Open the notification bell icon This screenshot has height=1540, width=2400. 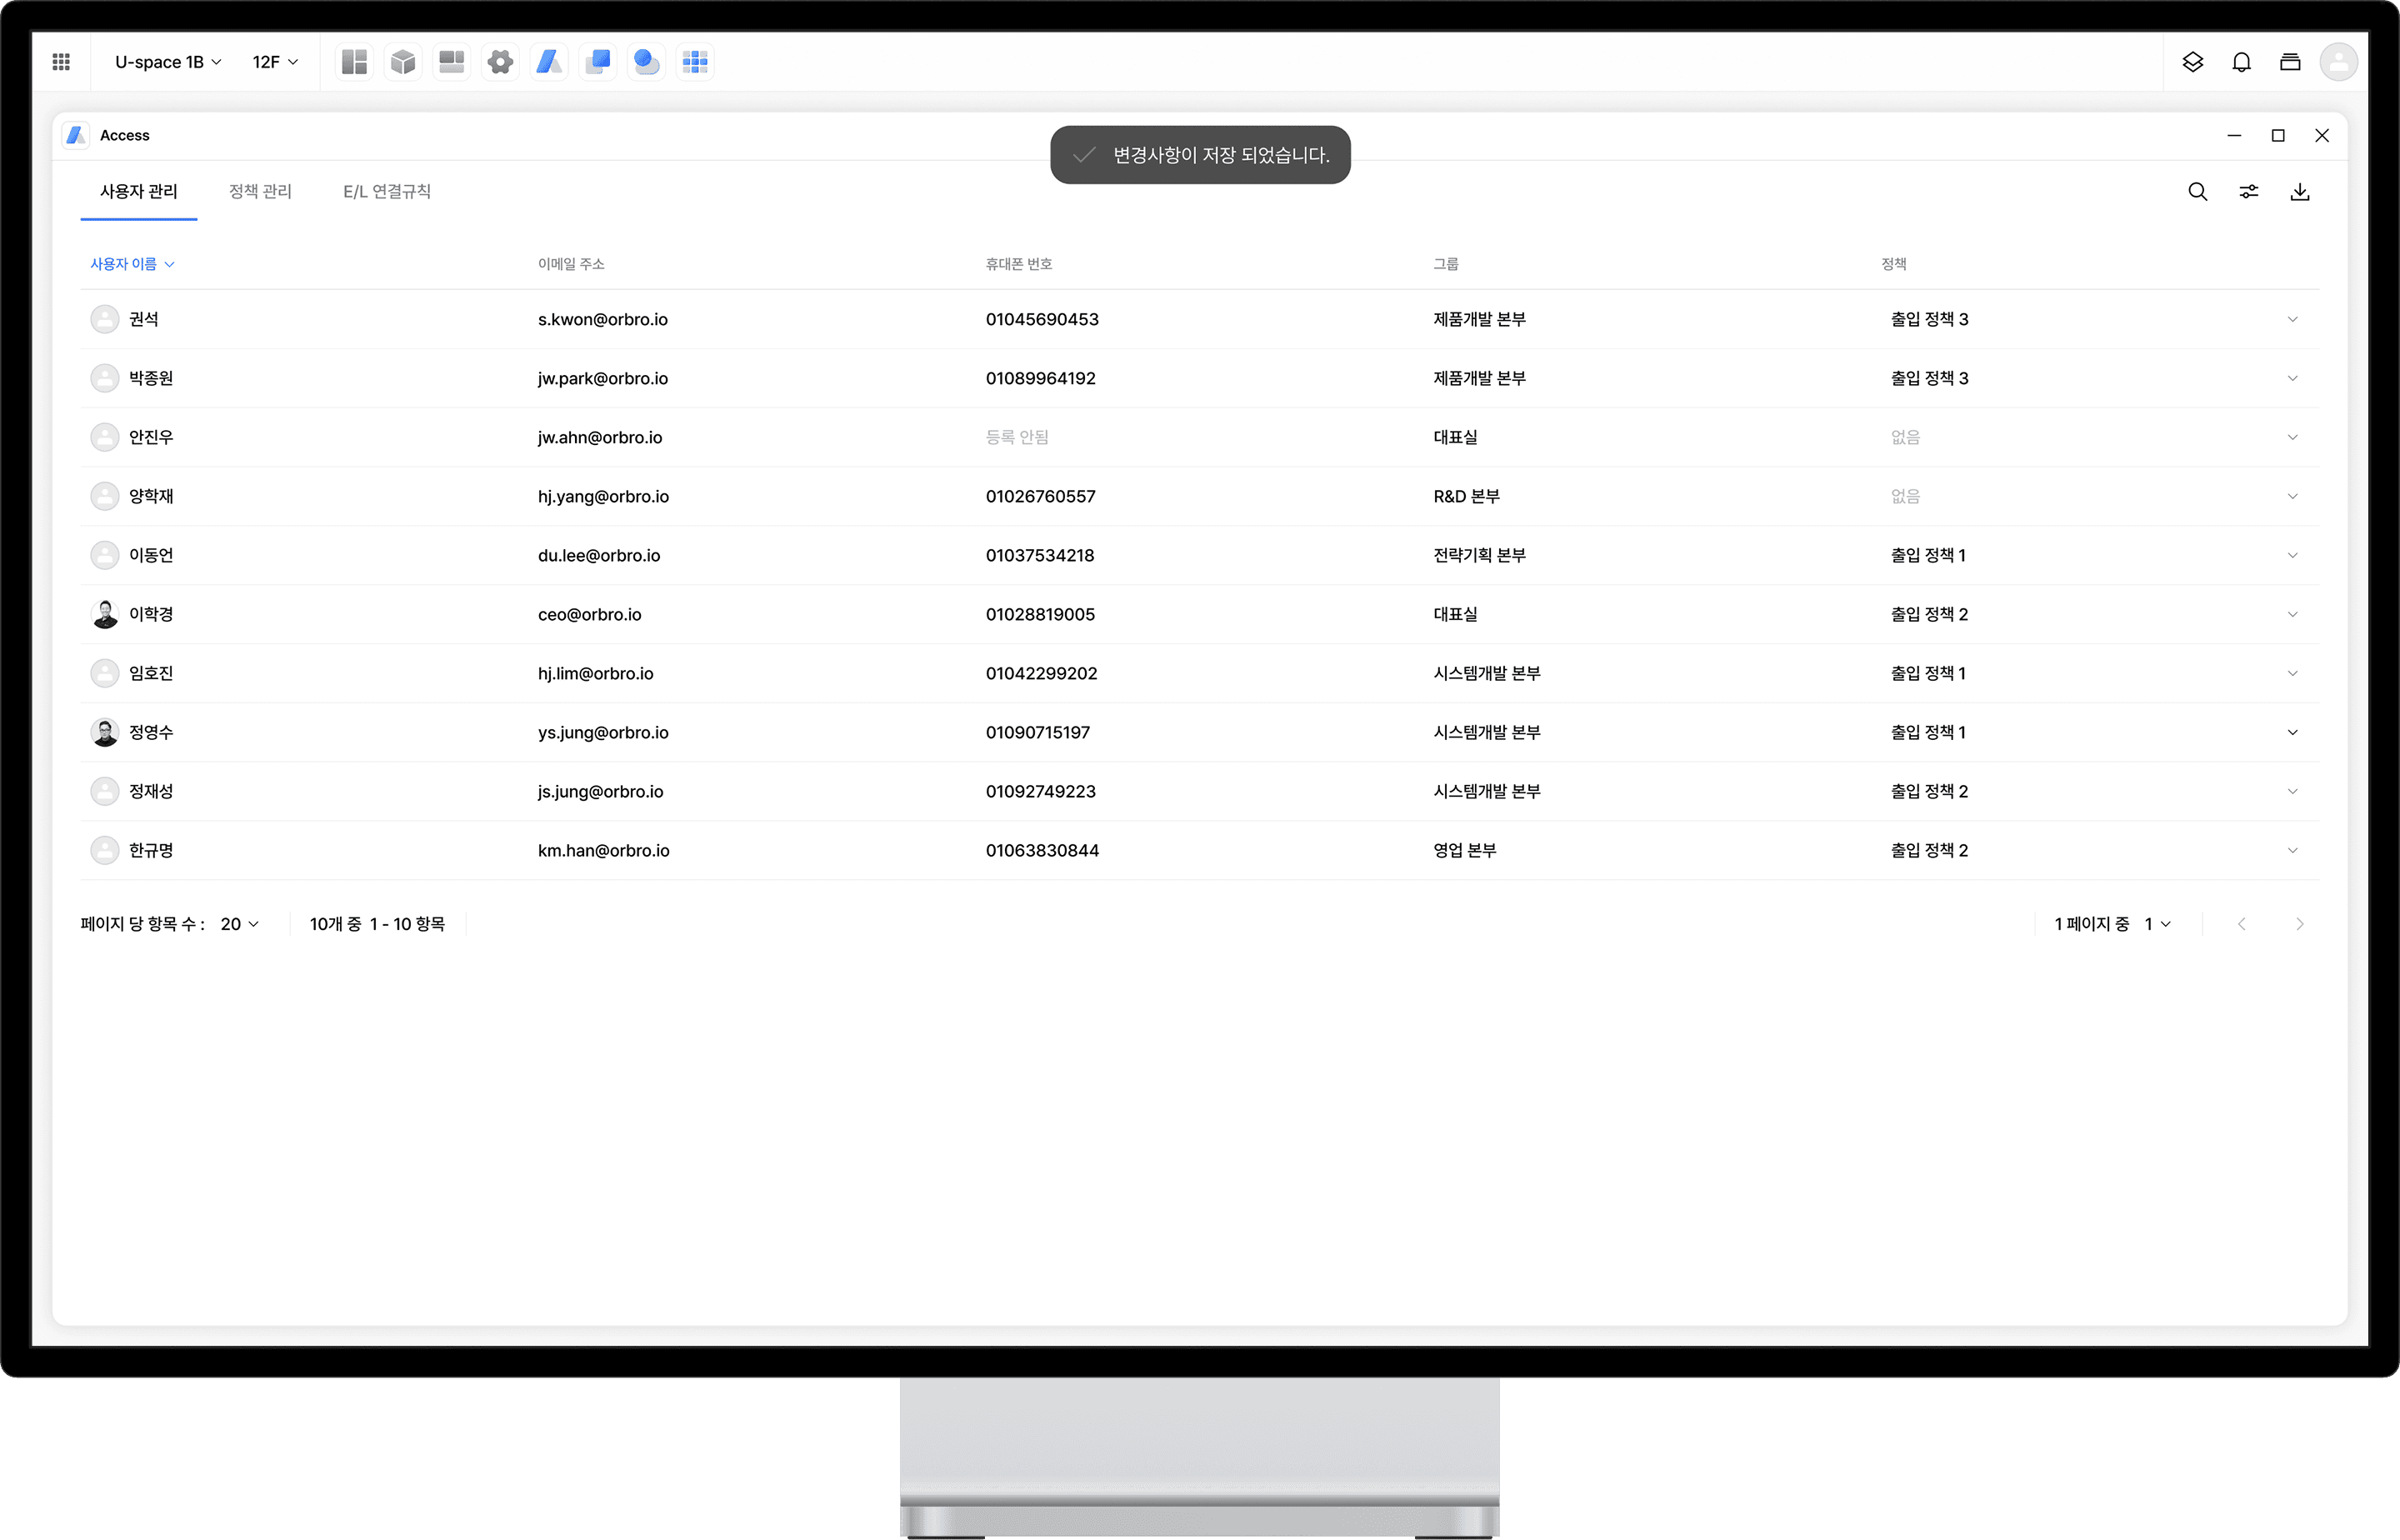(x=2241, y=62)
